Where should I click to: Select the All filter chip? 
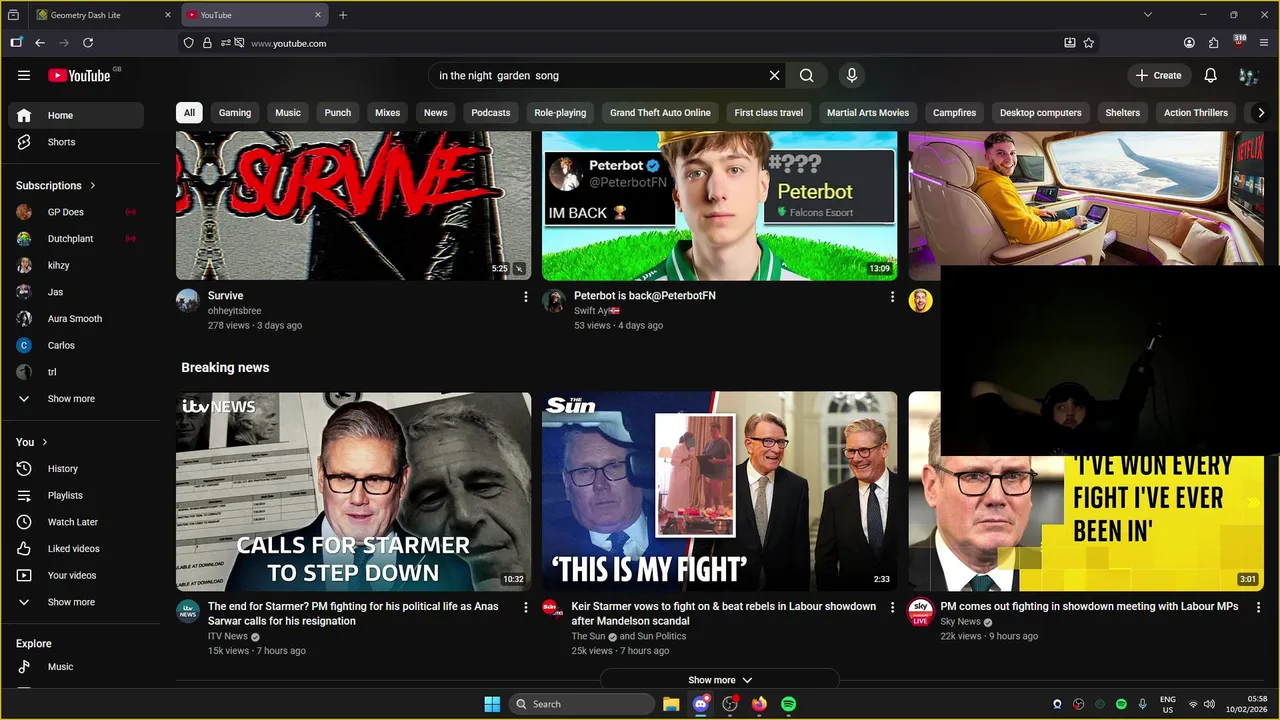[x=189, y=113]
